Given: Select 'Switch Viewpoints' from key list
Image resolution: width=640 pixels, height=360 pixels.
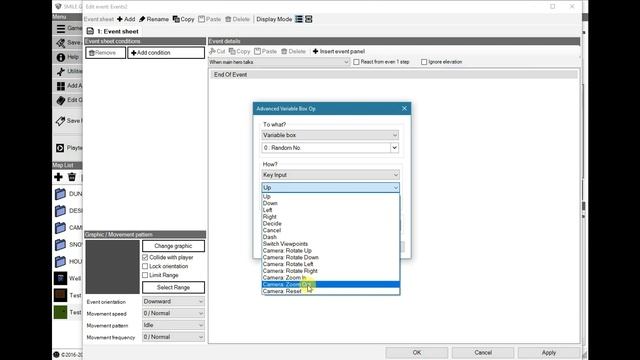Looking at the screenshot, I should click(x=331, y=244).
